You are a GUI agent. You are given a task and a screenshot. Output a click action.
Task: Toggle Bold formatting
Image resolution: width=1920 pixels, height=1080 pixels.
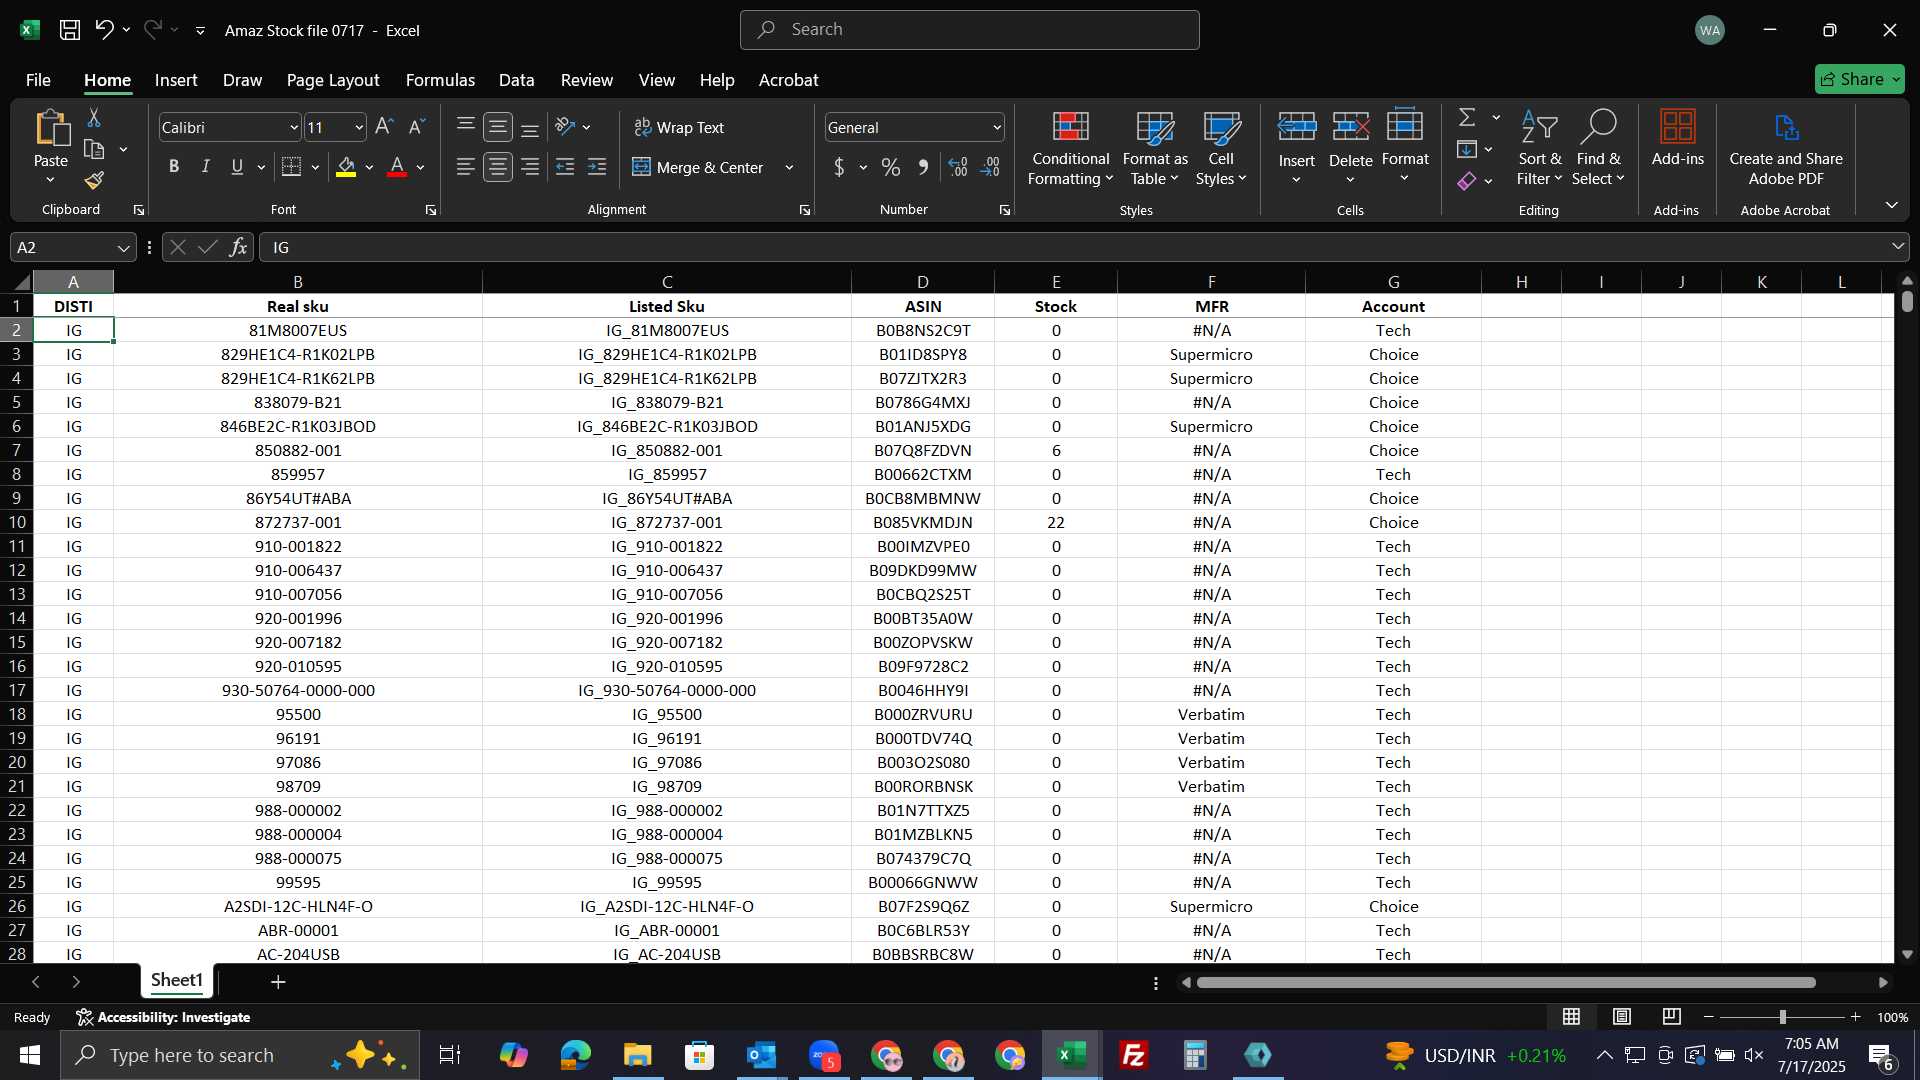tap(174, 167)
